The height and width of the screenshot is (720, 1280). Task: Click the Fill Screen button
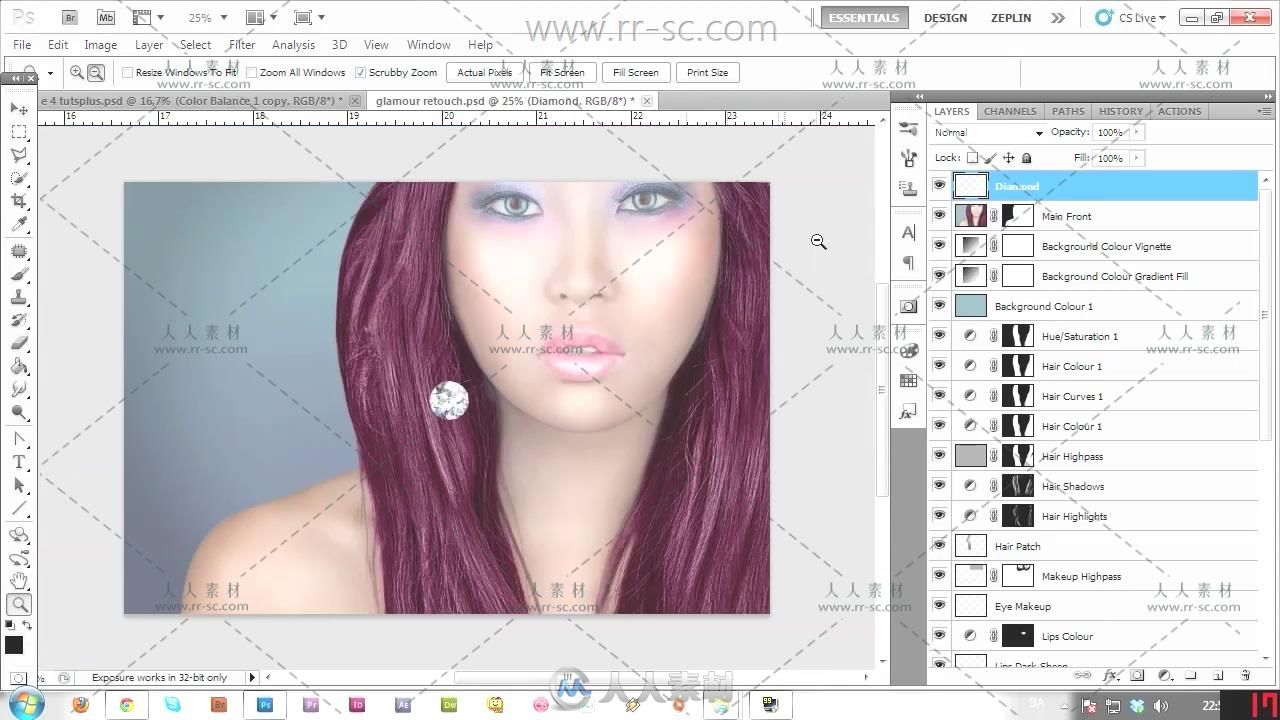[636, 72]
